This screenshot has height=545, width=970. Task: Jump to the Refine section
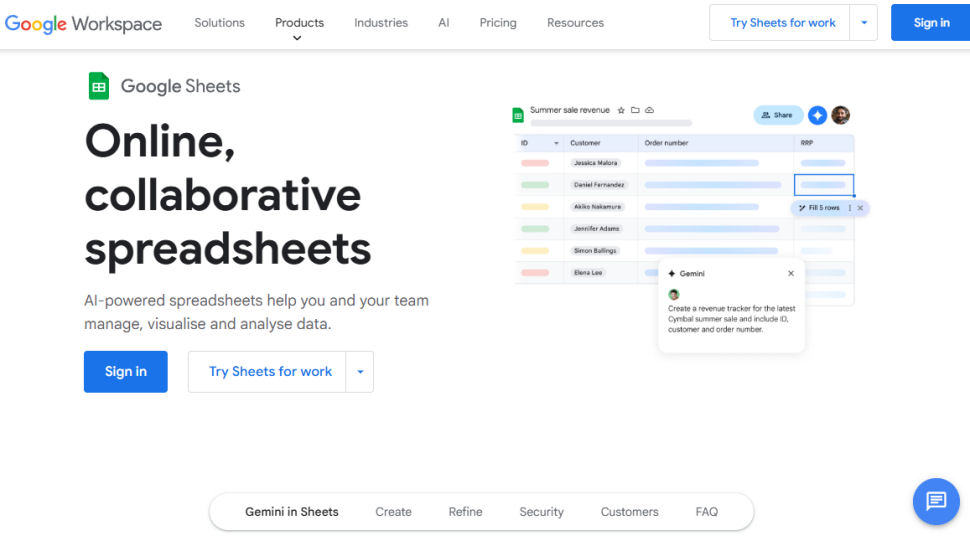465,512
